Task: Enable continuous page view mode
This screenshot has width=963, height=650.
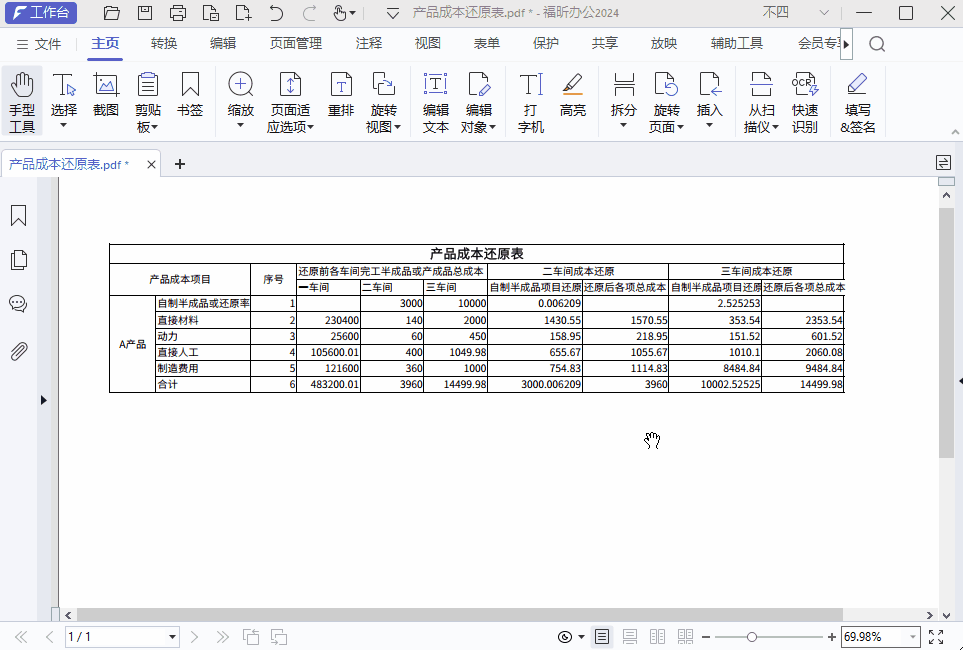Action: click(x=630, y=637)
